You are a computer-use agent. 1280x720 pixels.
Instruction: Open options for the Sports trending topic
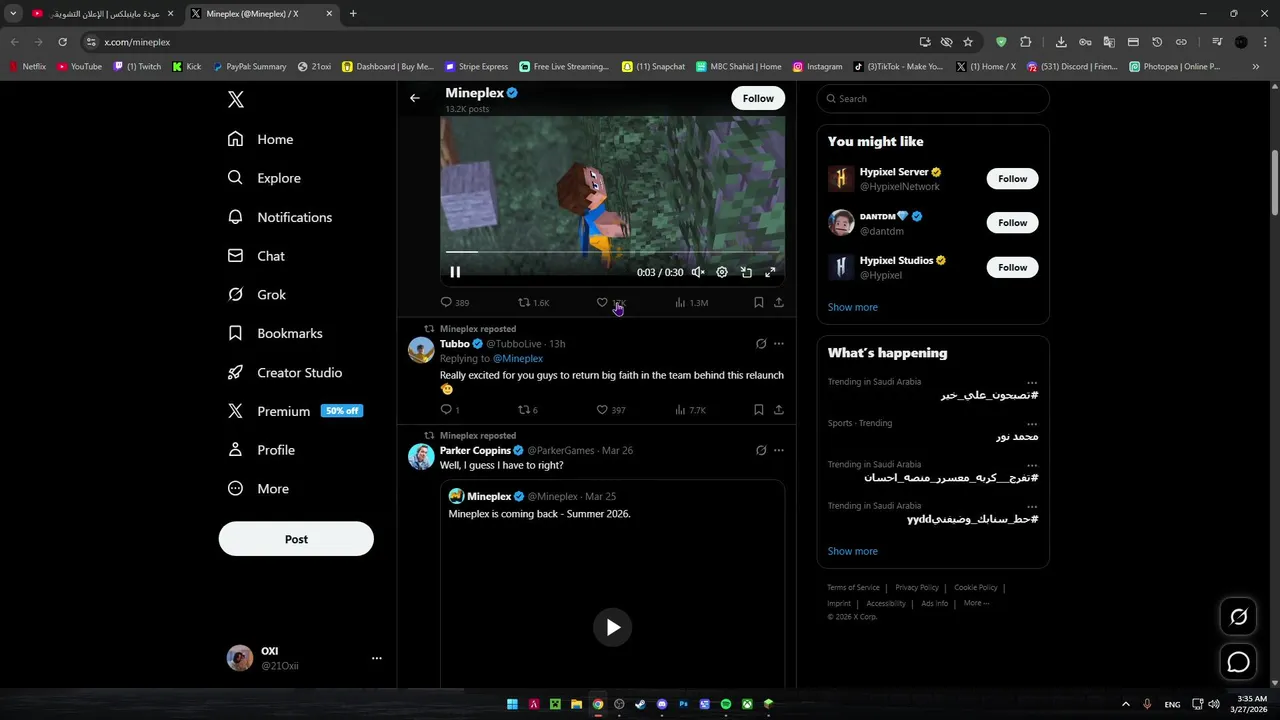1032,424
